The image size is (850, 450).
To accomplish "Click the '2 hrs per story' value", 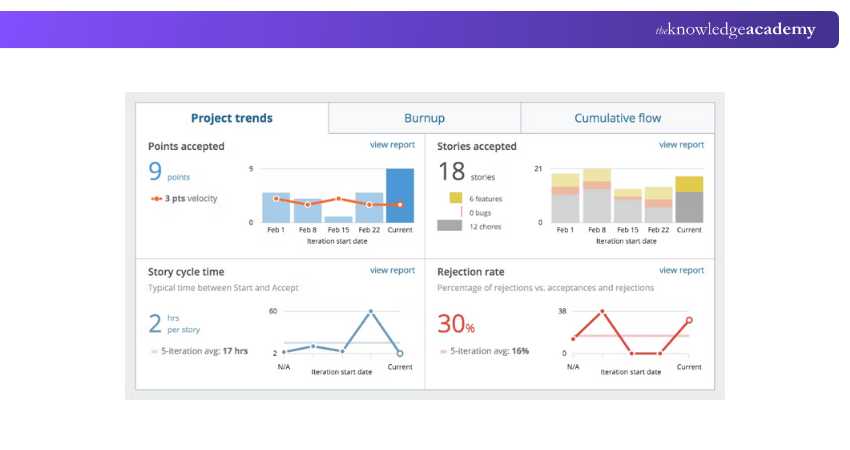I will pyautogui.click(x=174, y=324).
